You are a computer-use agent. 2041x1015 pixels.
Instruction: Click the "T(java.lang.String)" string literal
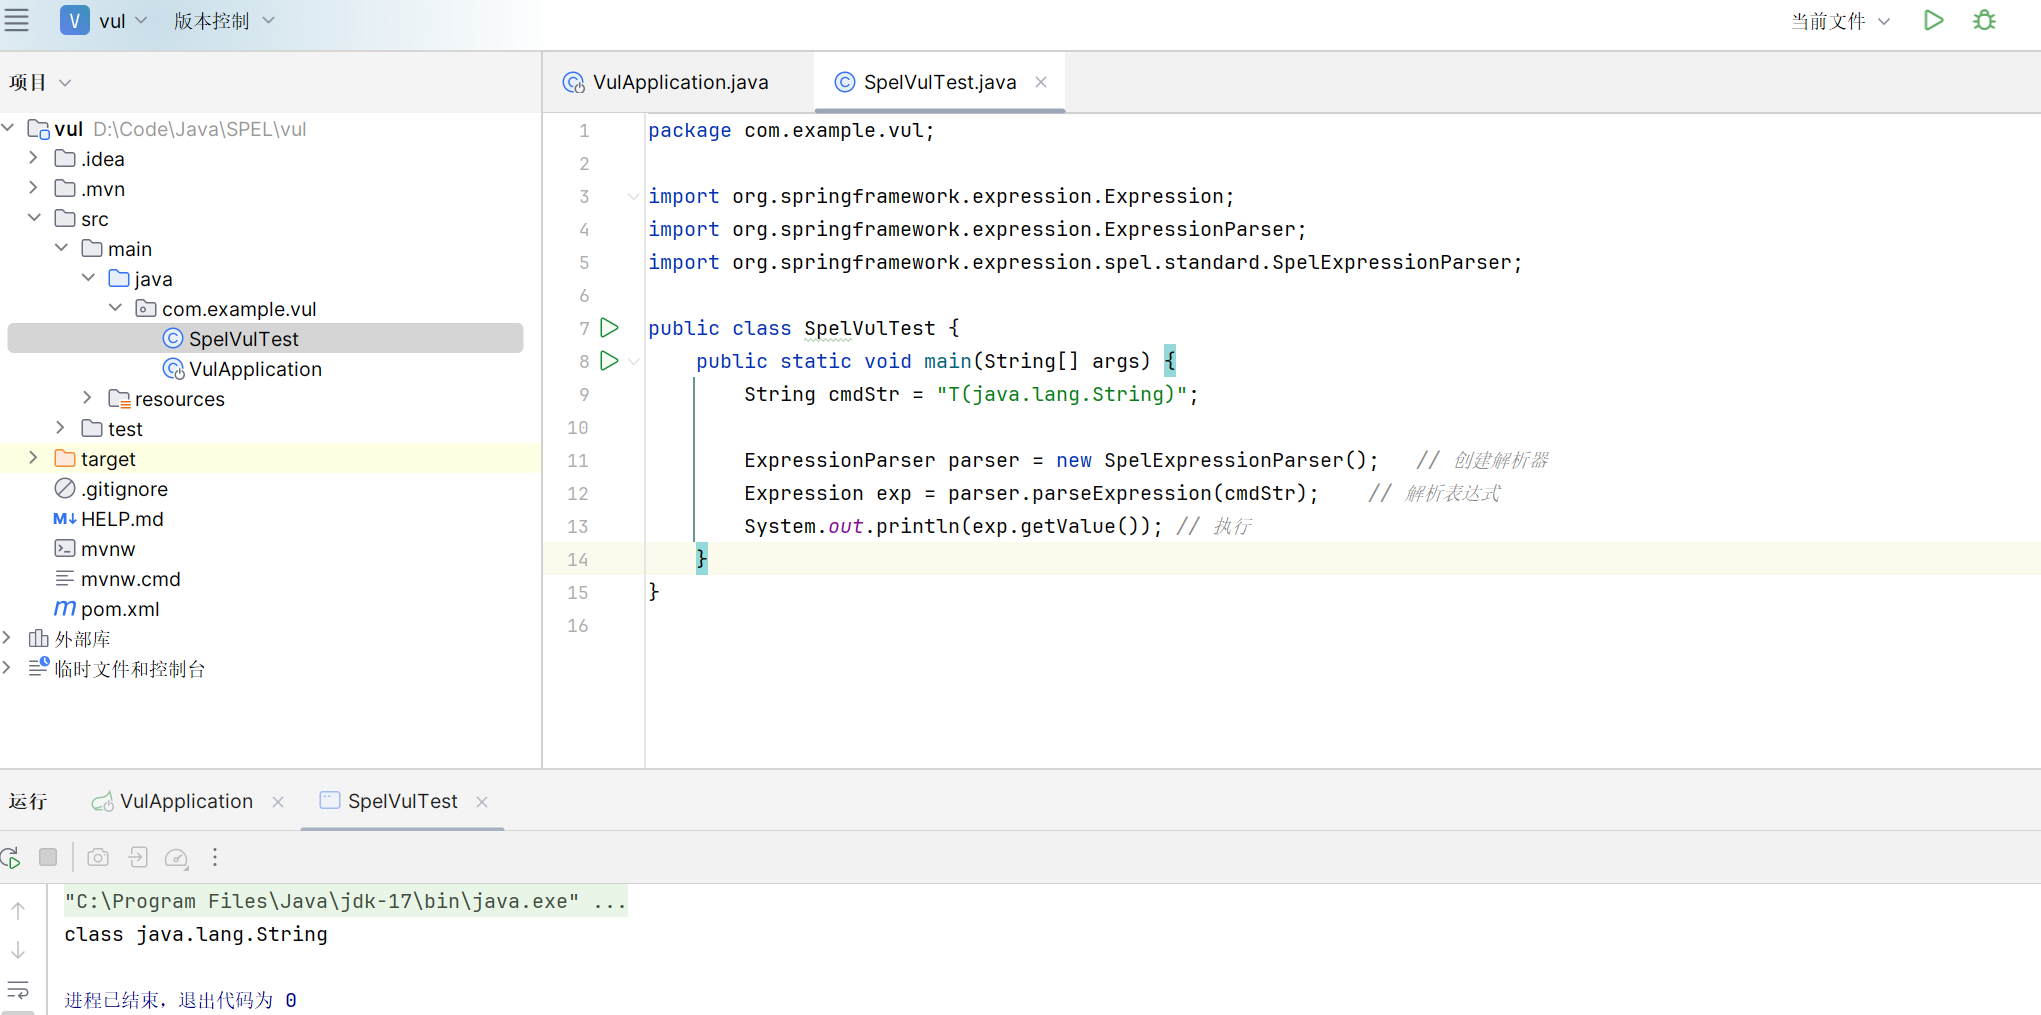[x=1061, y=394]
